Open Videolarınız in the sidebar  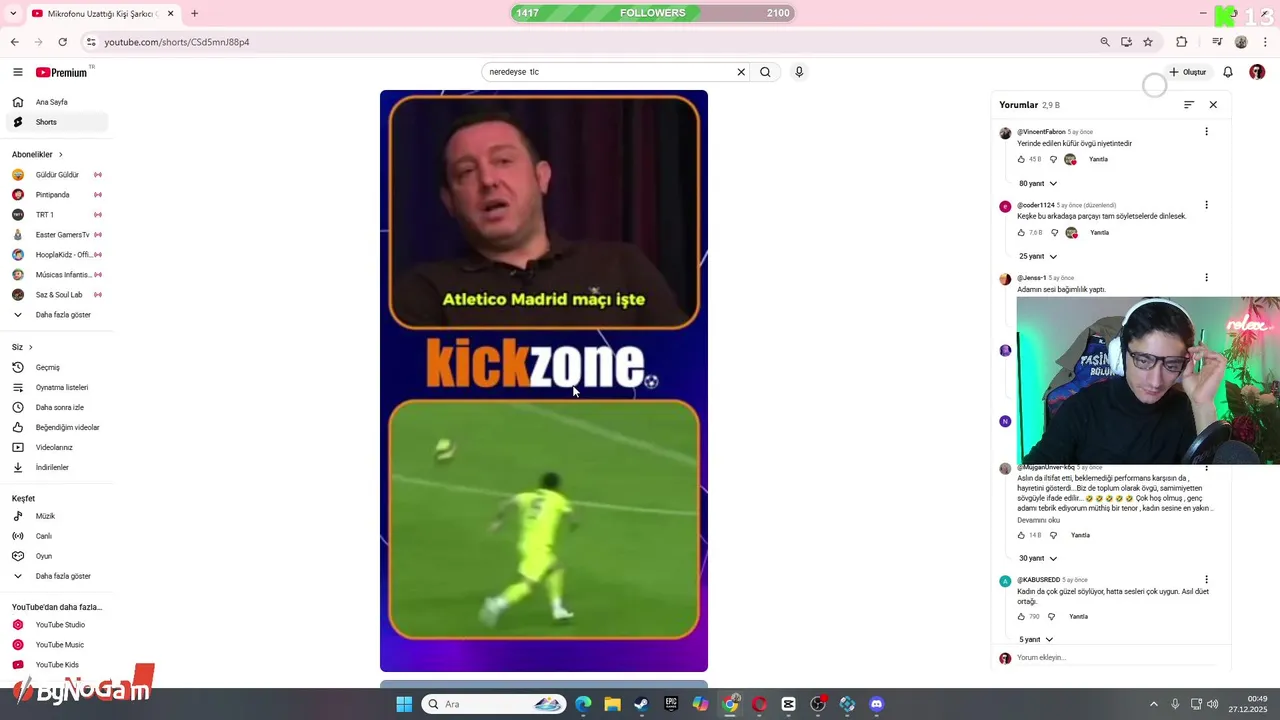[56, 447]
